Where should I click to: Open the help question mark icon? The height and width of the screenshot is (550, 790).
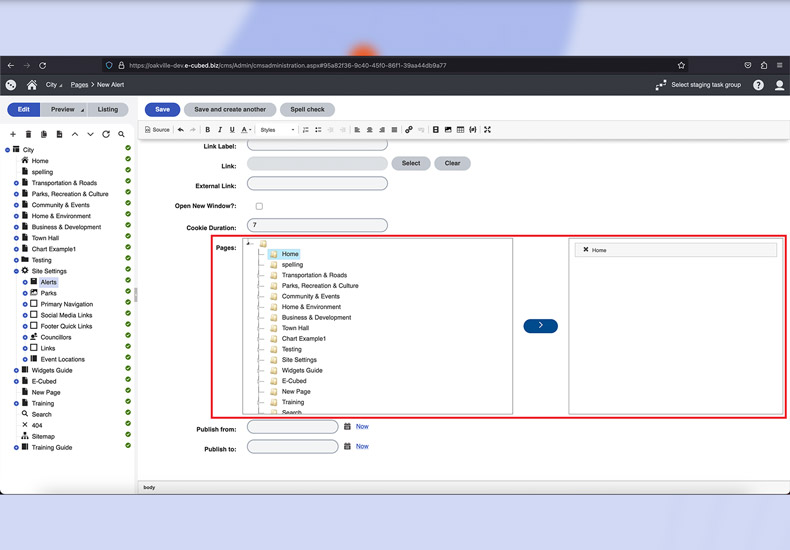tap(758, 85)
